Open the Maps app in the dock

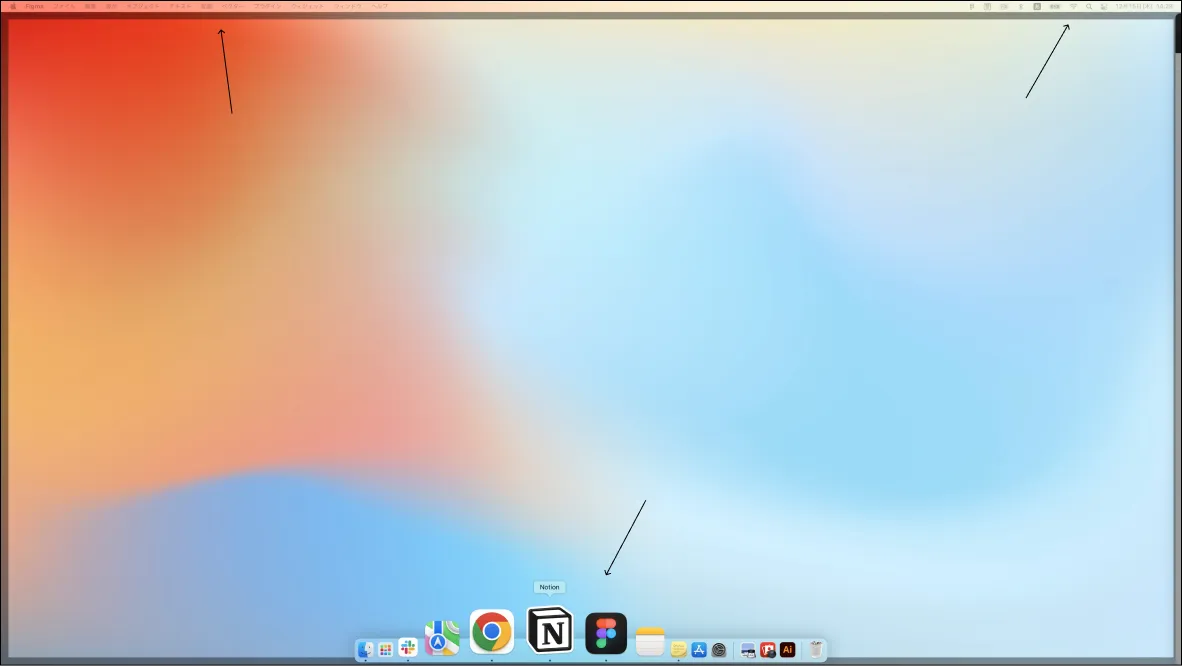[441, 638]
